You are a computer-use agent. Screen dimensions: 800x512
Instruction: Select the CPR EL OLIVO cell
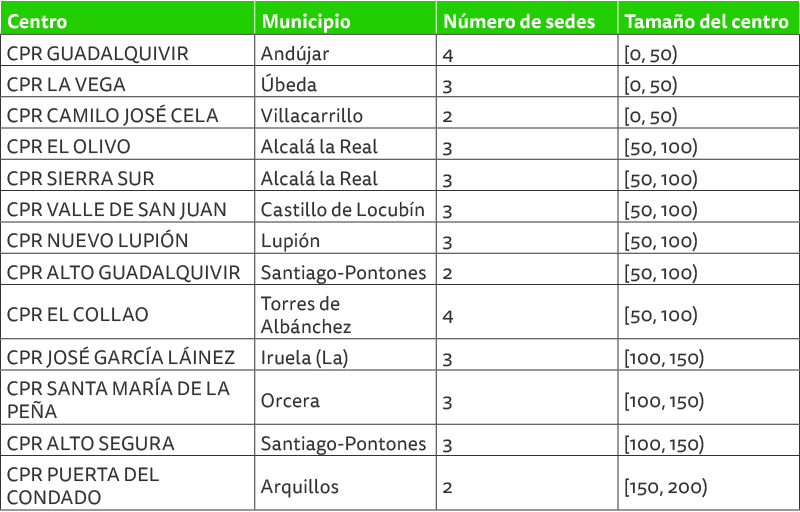(128, 144)
